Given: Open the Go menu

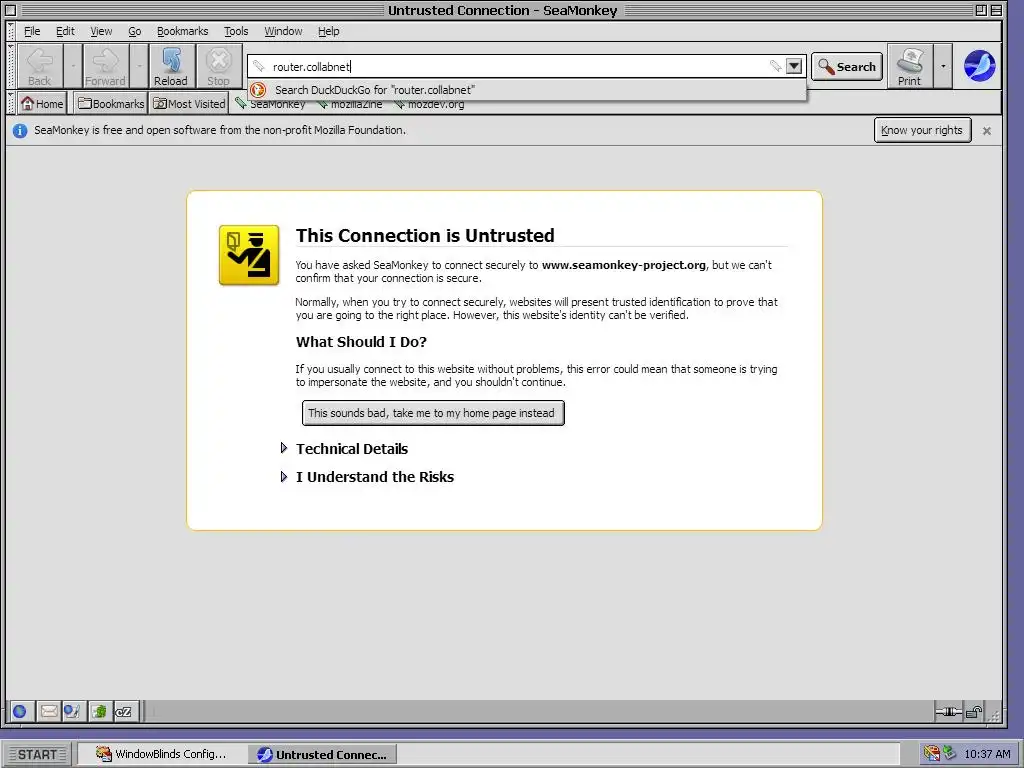Looking at the screenshot, I should click(x=135, y=31).
